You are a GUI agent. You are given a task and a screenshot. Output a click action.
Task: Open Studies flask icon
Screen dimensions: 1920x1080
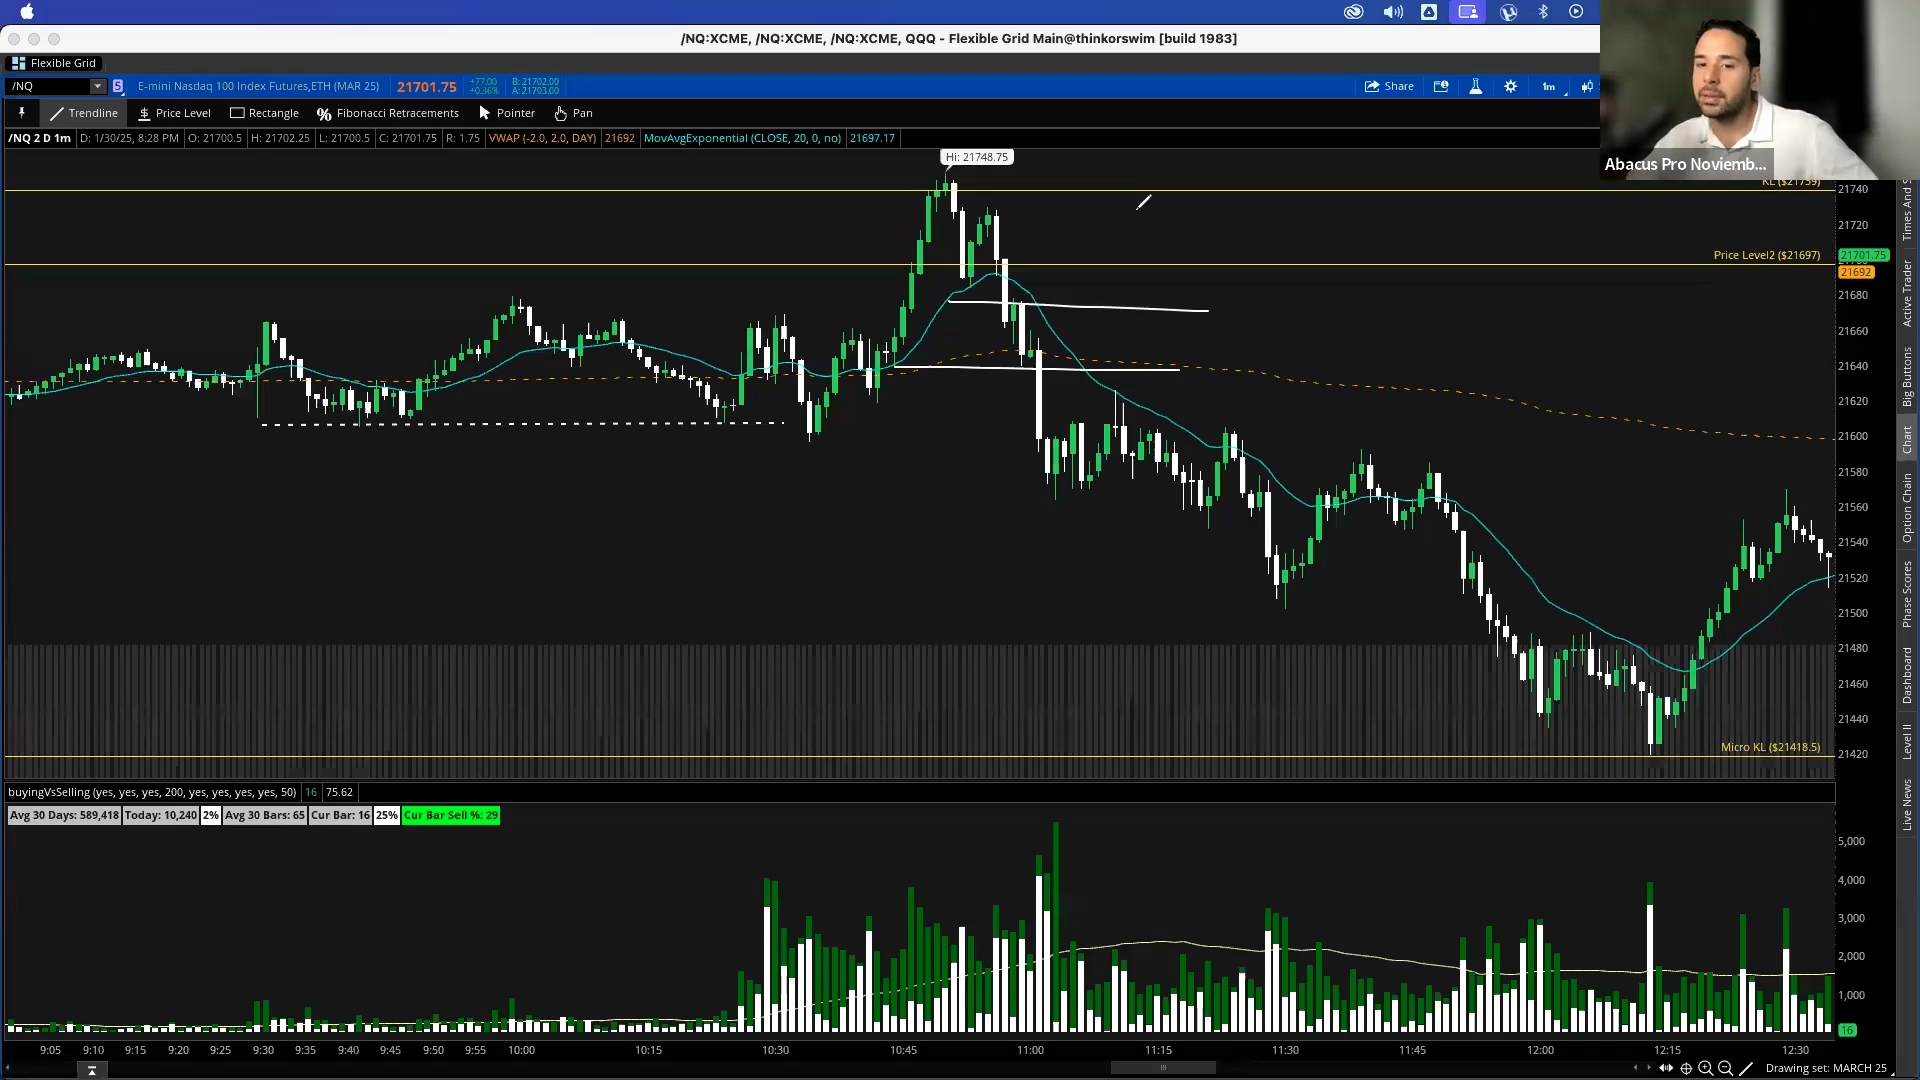1475,86
